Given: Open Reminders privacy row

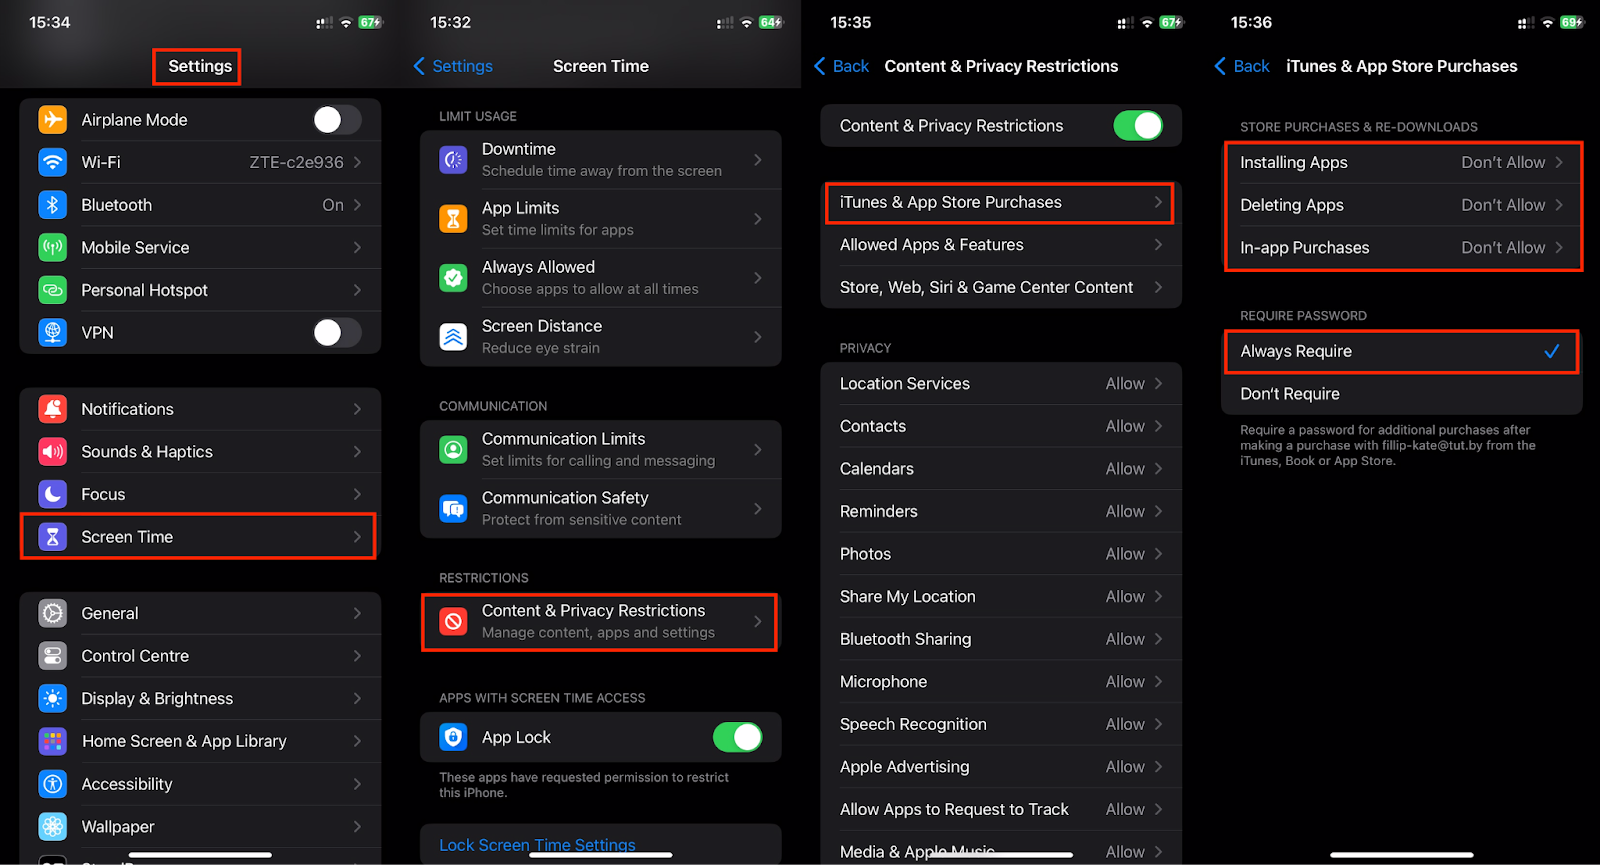Looking at the screenshot, I should pos(1001,511).
